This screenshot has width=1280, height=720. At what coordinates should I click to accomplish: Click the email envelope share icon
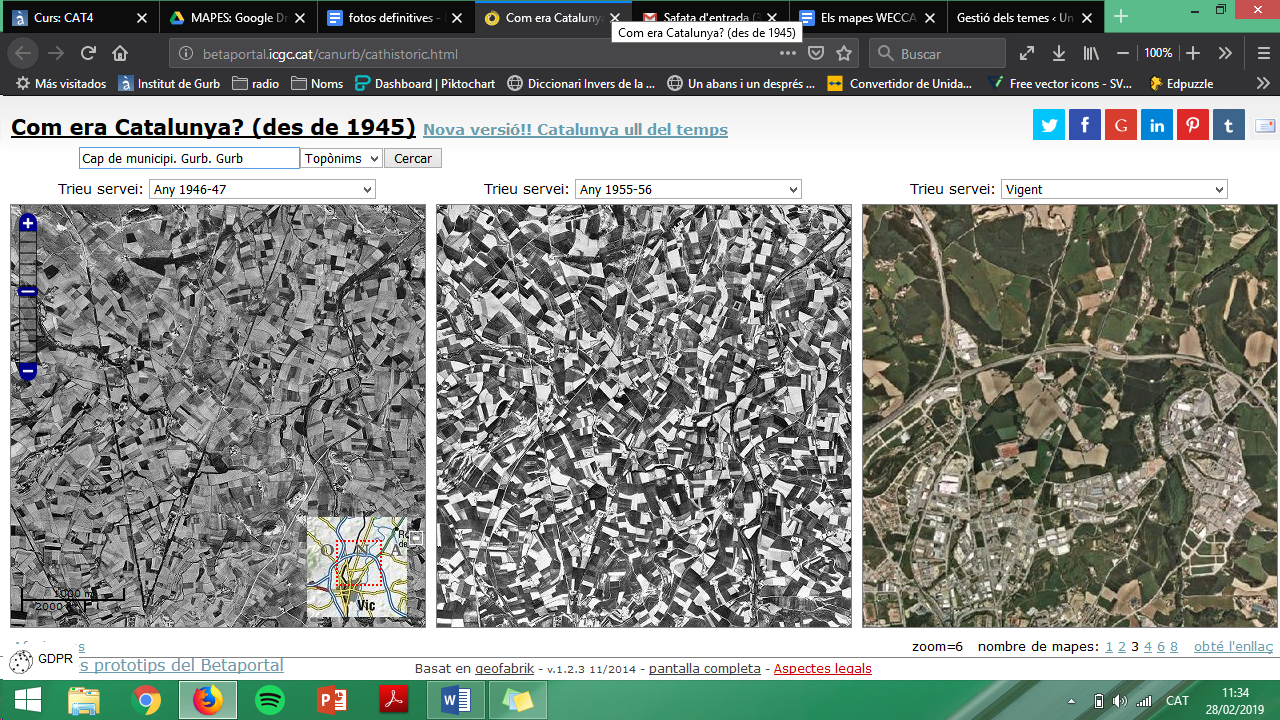pyautogui.click(x=1265, y=125)
